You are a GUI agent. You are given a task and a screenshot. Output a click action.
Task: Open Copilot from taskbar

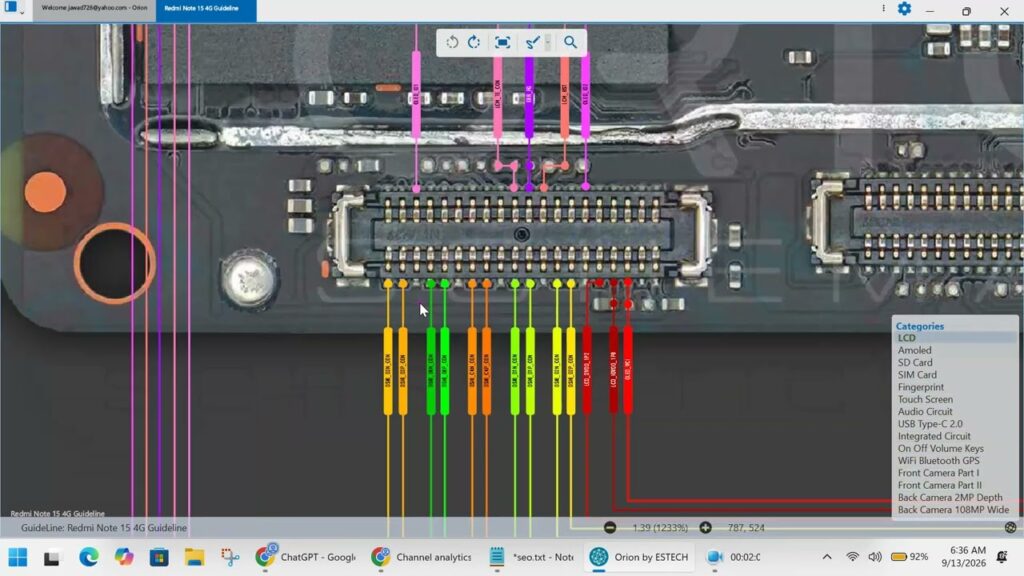tap(123, 557)
